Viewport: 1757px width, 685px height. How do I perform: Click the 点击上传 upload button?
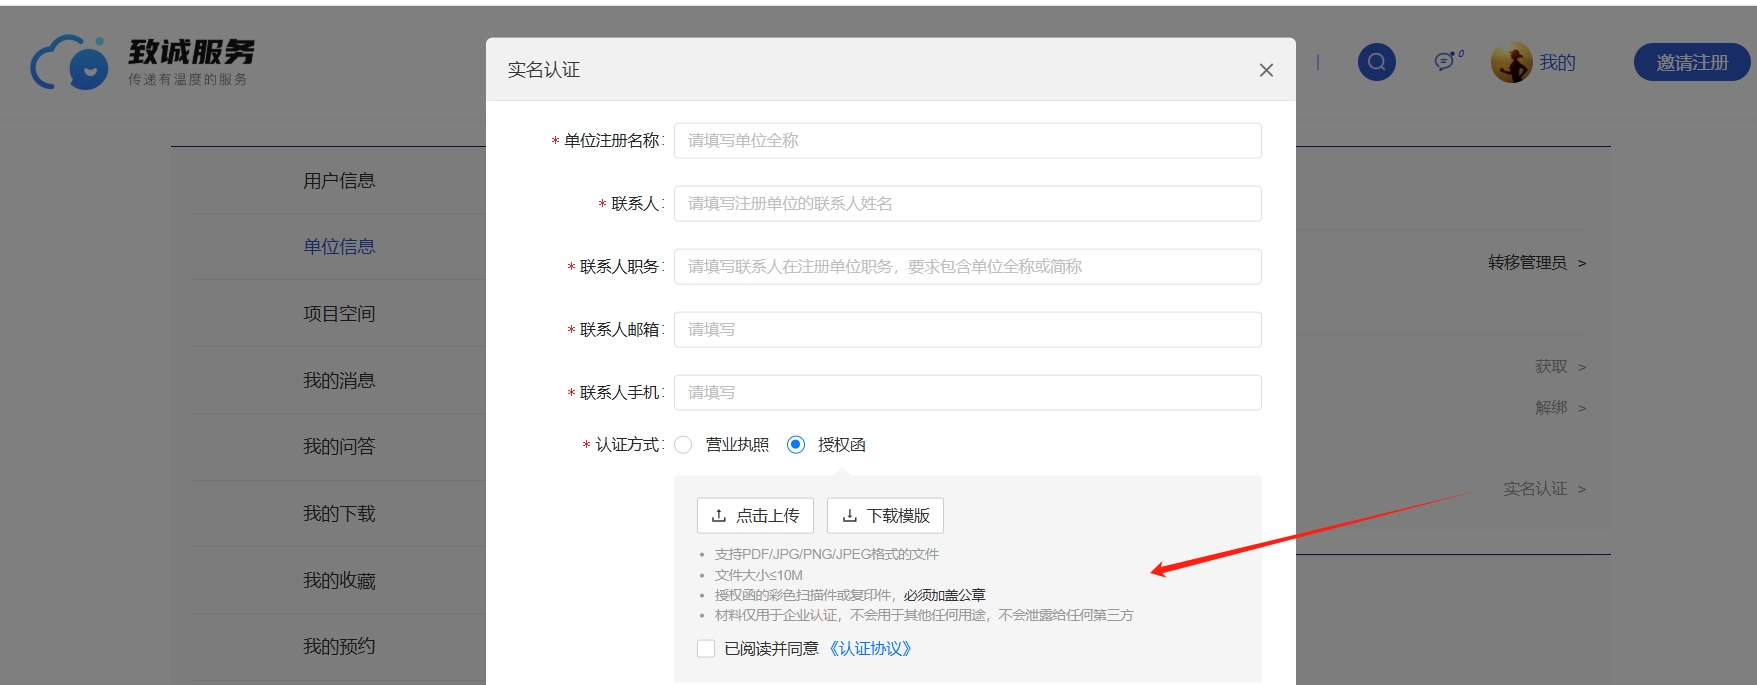pos(755,516)
